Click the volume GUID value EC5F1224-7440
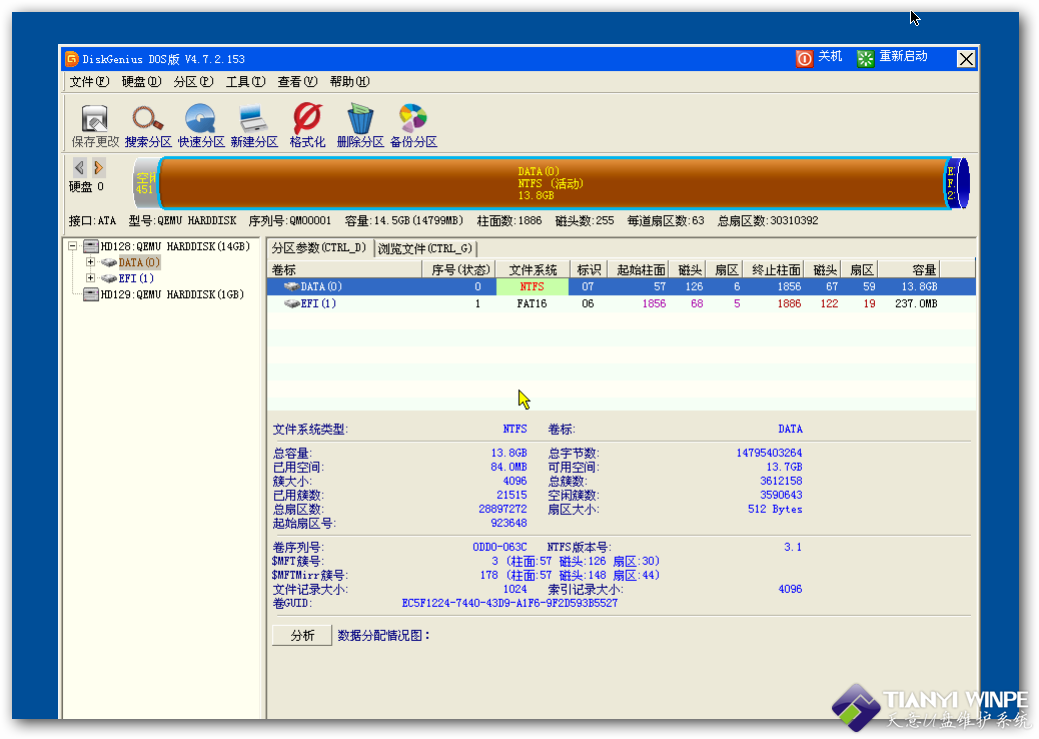 point(510,603)
